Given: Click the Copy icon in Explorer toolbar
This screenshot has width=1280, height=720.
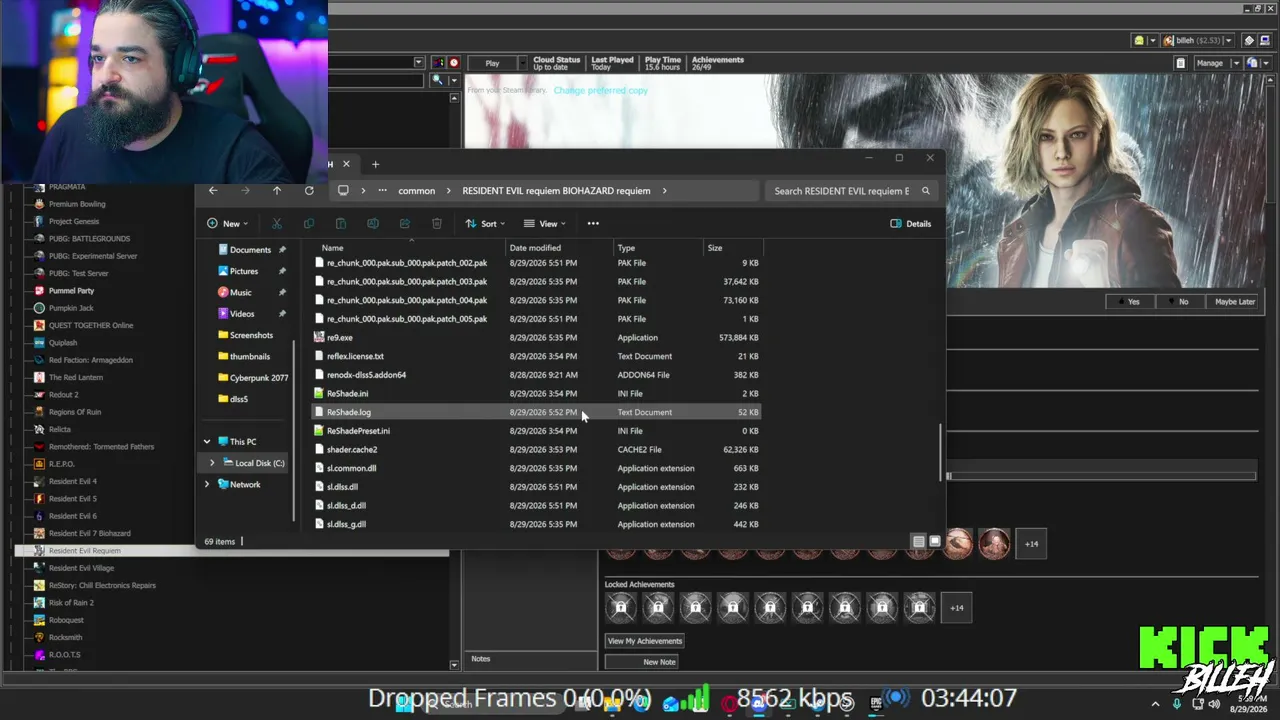Looking at the screenshot, I should point(309,224).
